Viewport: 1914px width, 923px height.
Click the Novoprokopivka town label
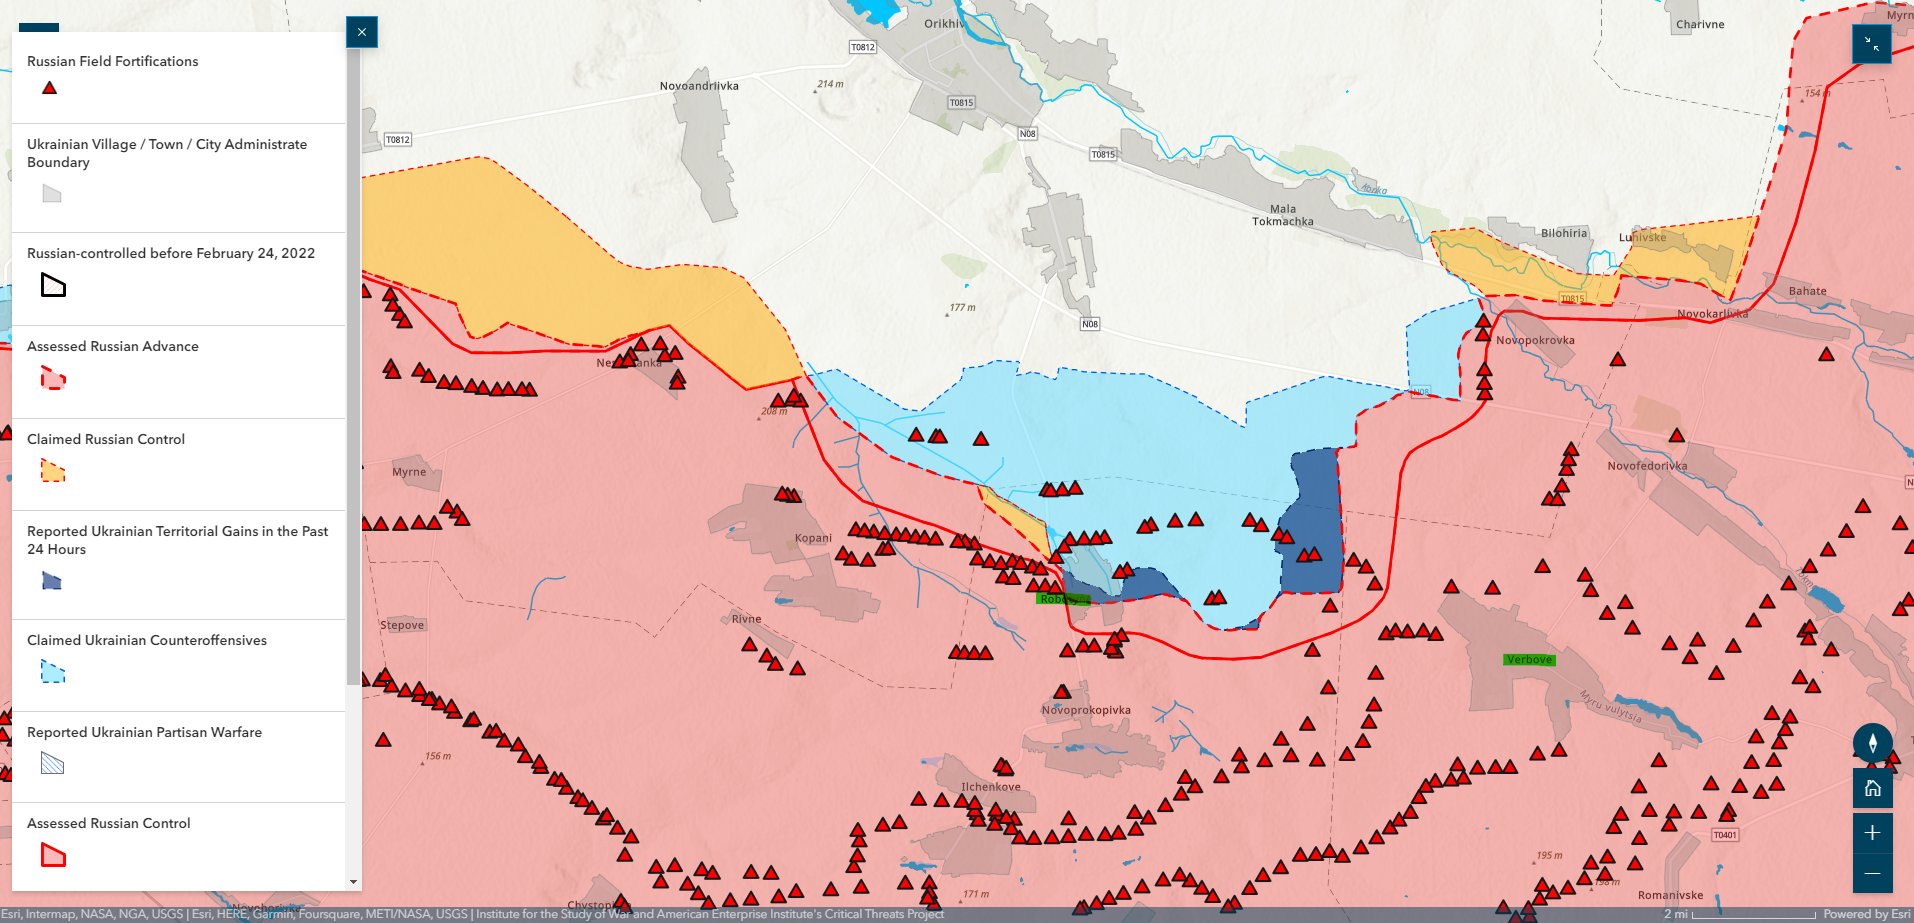click(x=1086, y=710)
